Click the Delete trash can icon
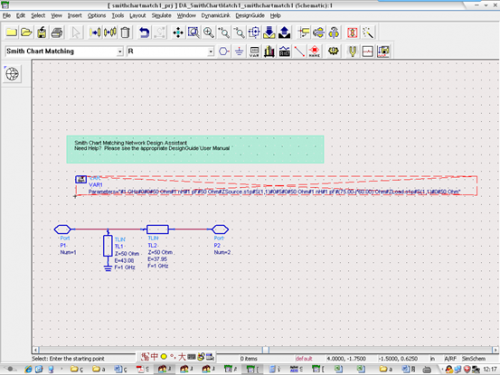Viewport: 500px width, 375px height. (125, 33)
